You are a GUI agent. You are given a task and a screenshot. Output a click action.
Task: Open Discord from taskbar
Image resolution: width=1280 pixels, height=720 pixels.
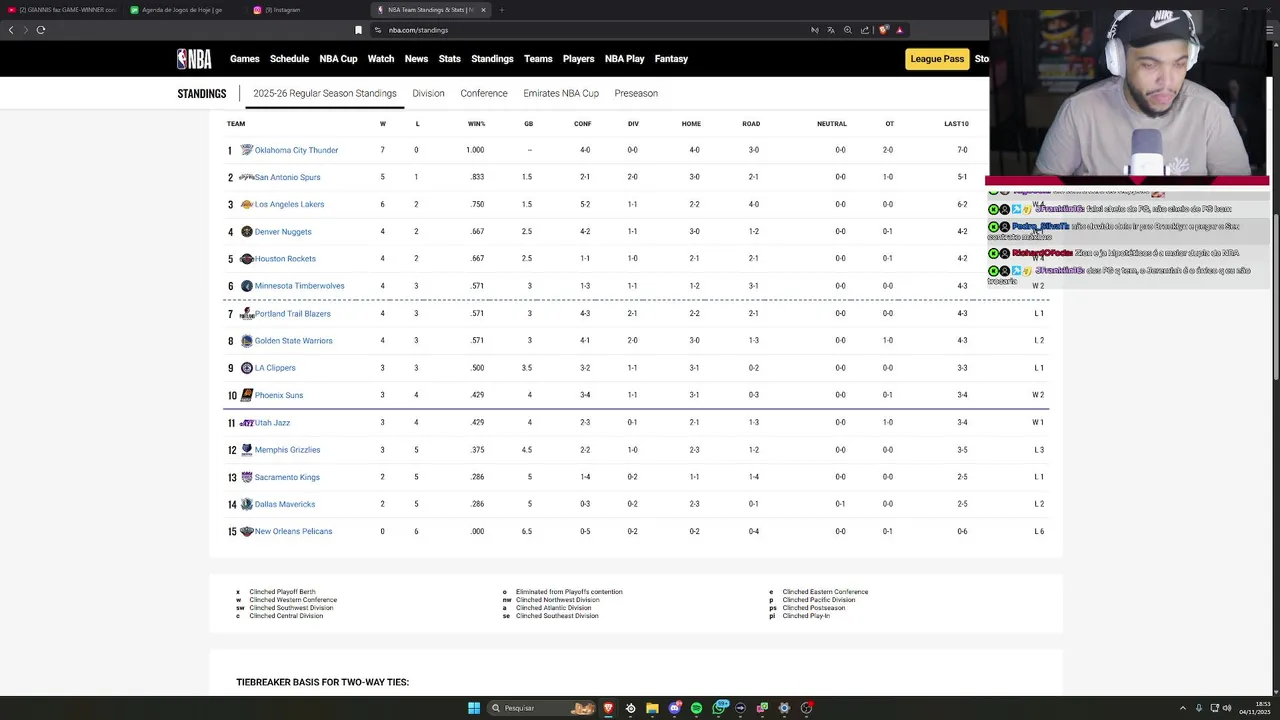(x=675, y=708)
